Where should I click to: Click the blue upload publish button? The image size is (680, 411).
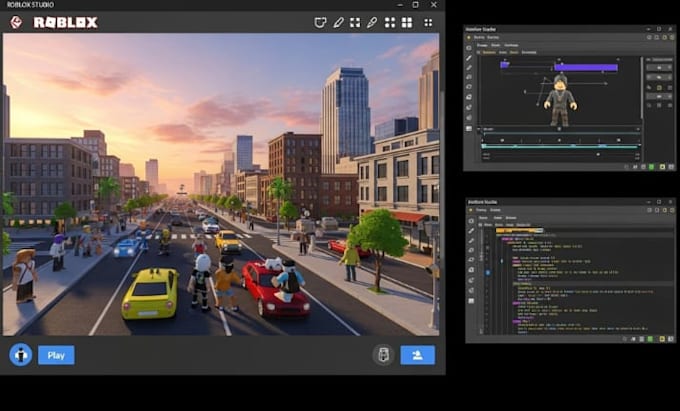pyautogui.click(x=418, y=355)
